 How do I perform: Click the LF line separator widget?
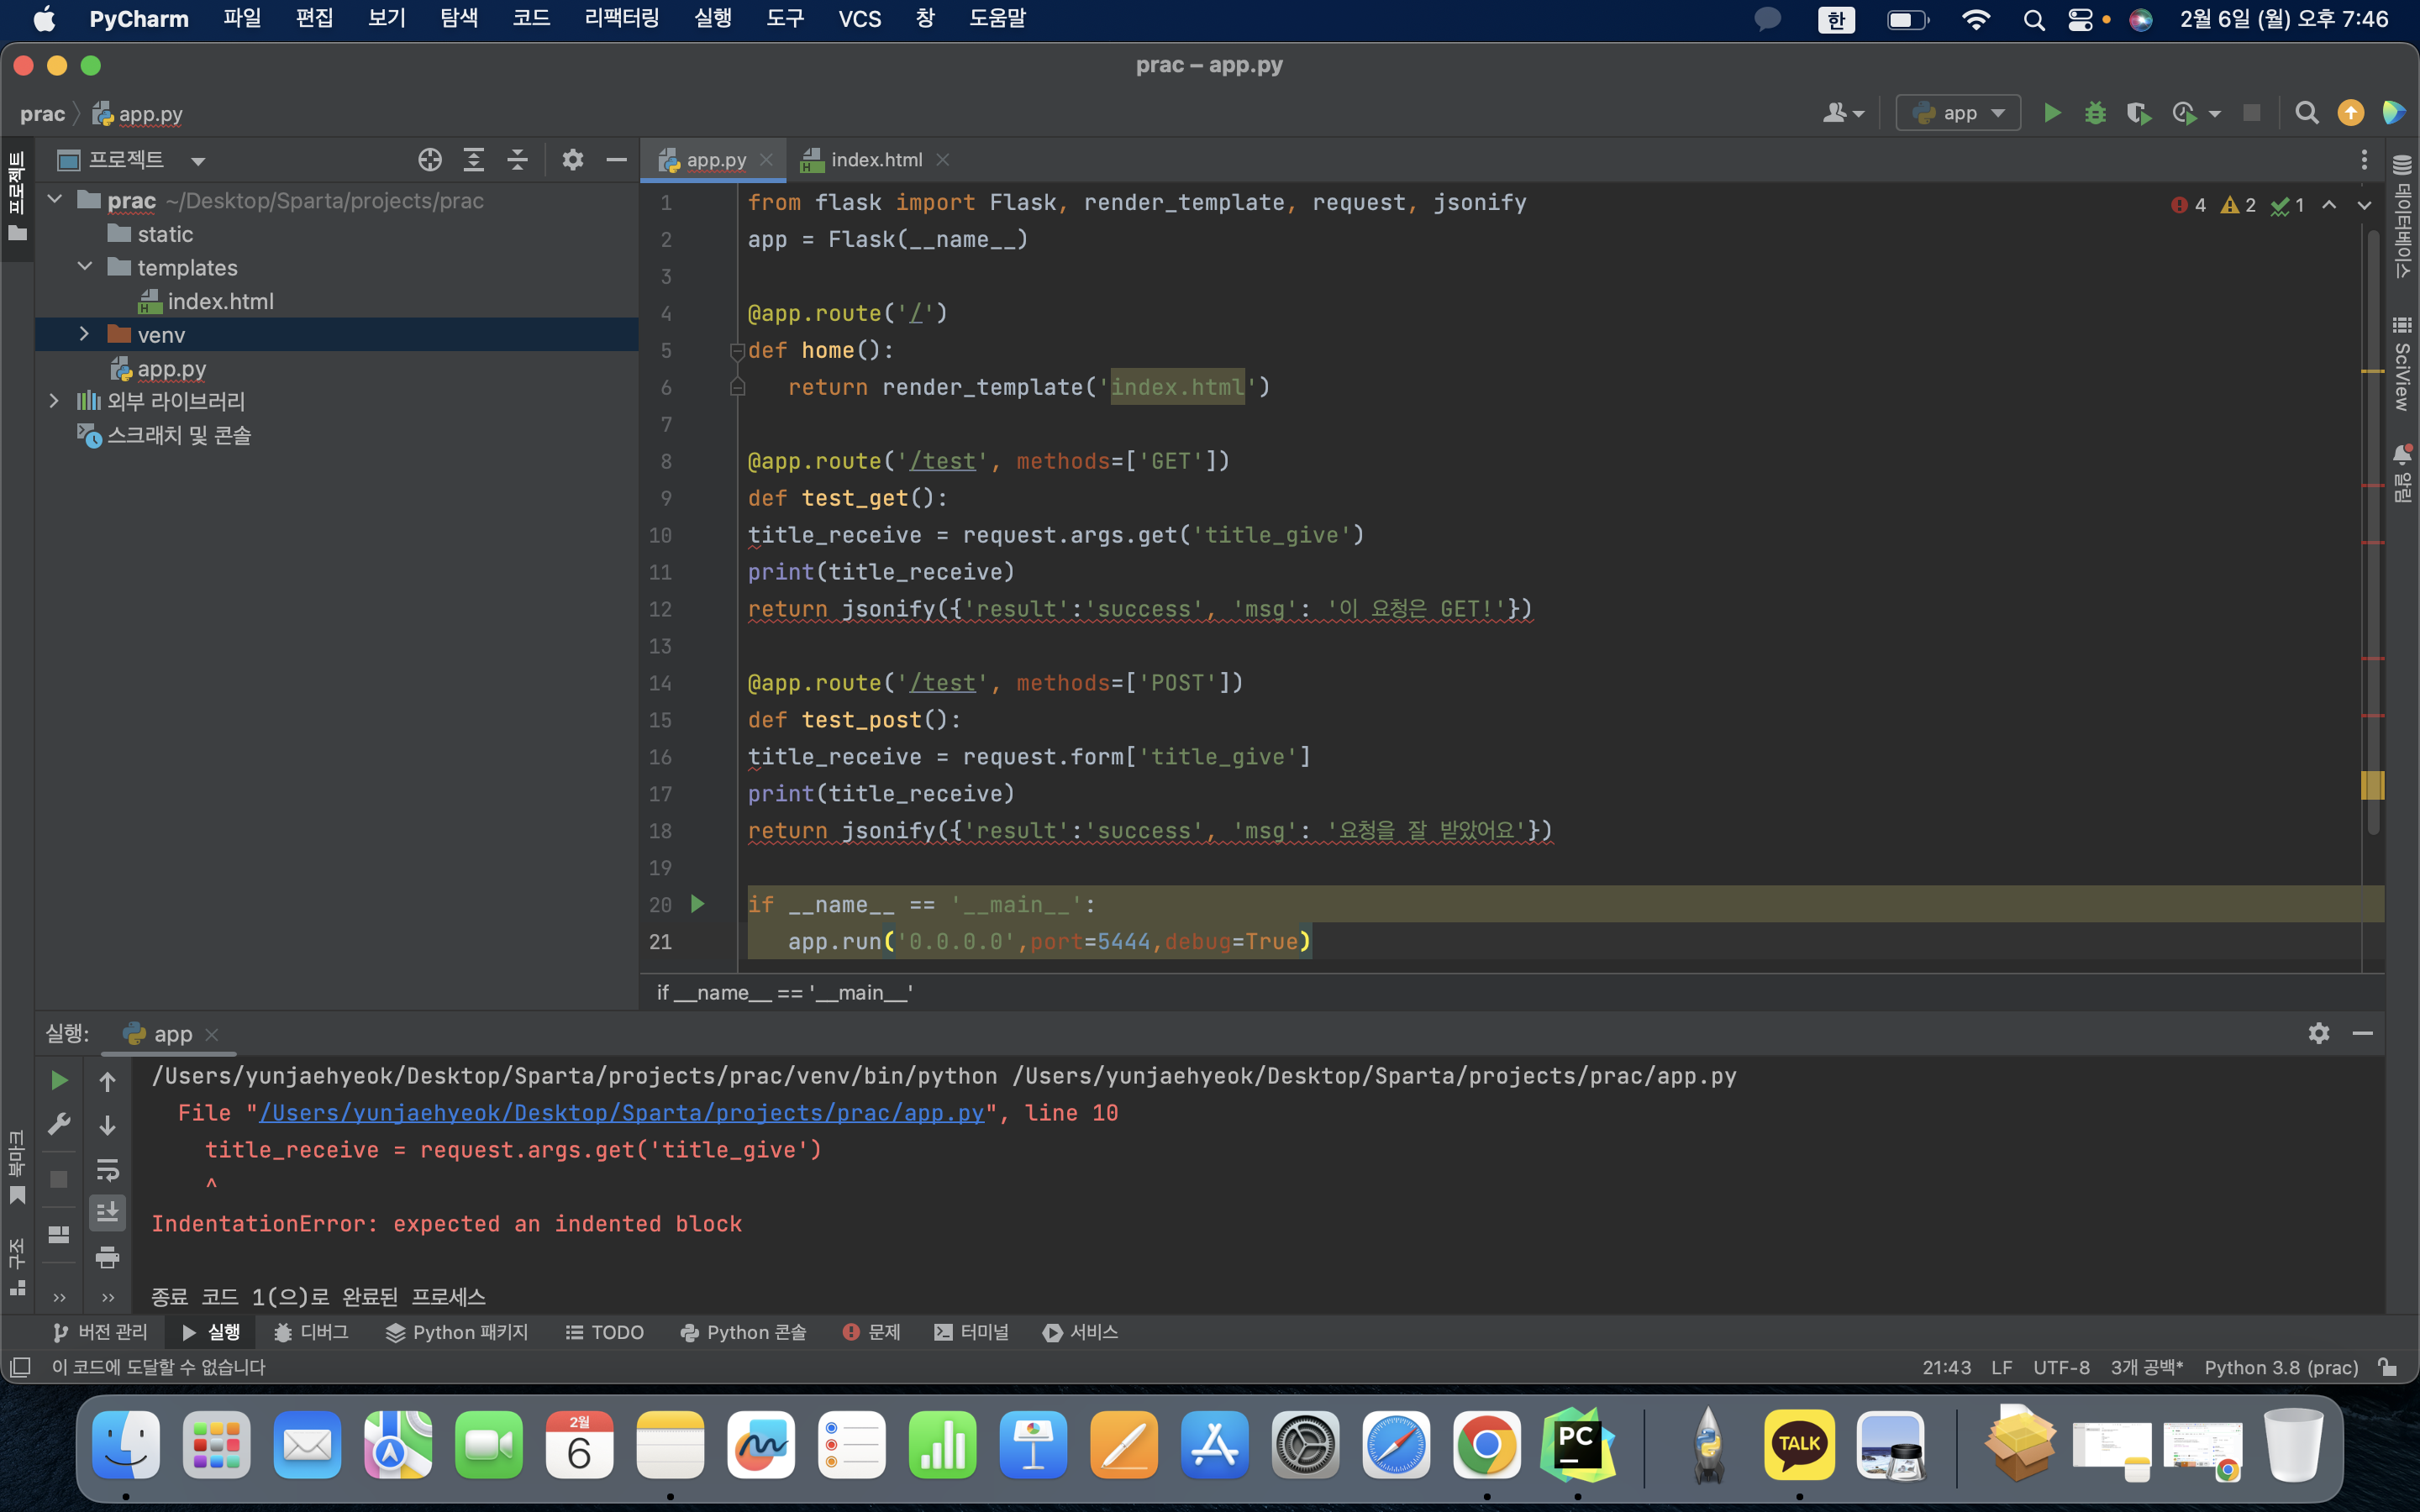(x=2001, y=1367)
